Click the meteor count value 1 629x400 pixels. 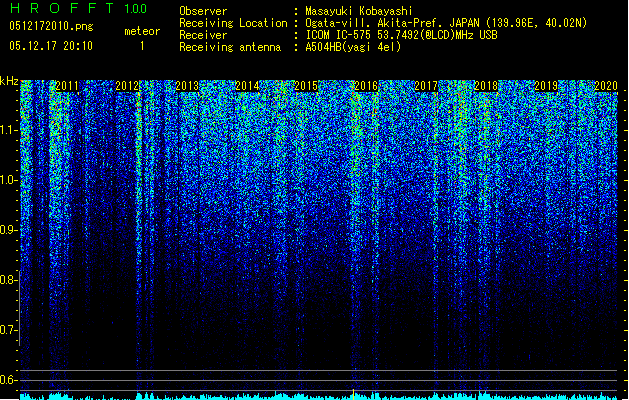(x=142, y=46)
